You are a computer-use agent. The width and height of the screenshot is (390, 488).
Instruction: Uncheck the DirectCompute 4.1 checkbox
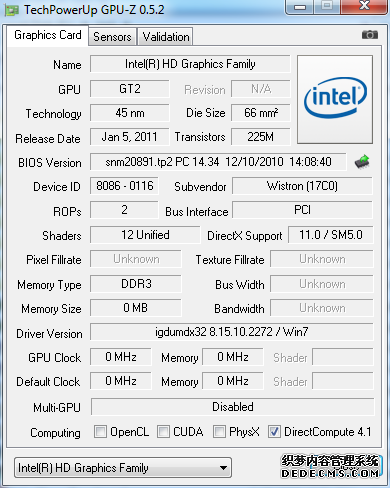(x=274, y=432)
